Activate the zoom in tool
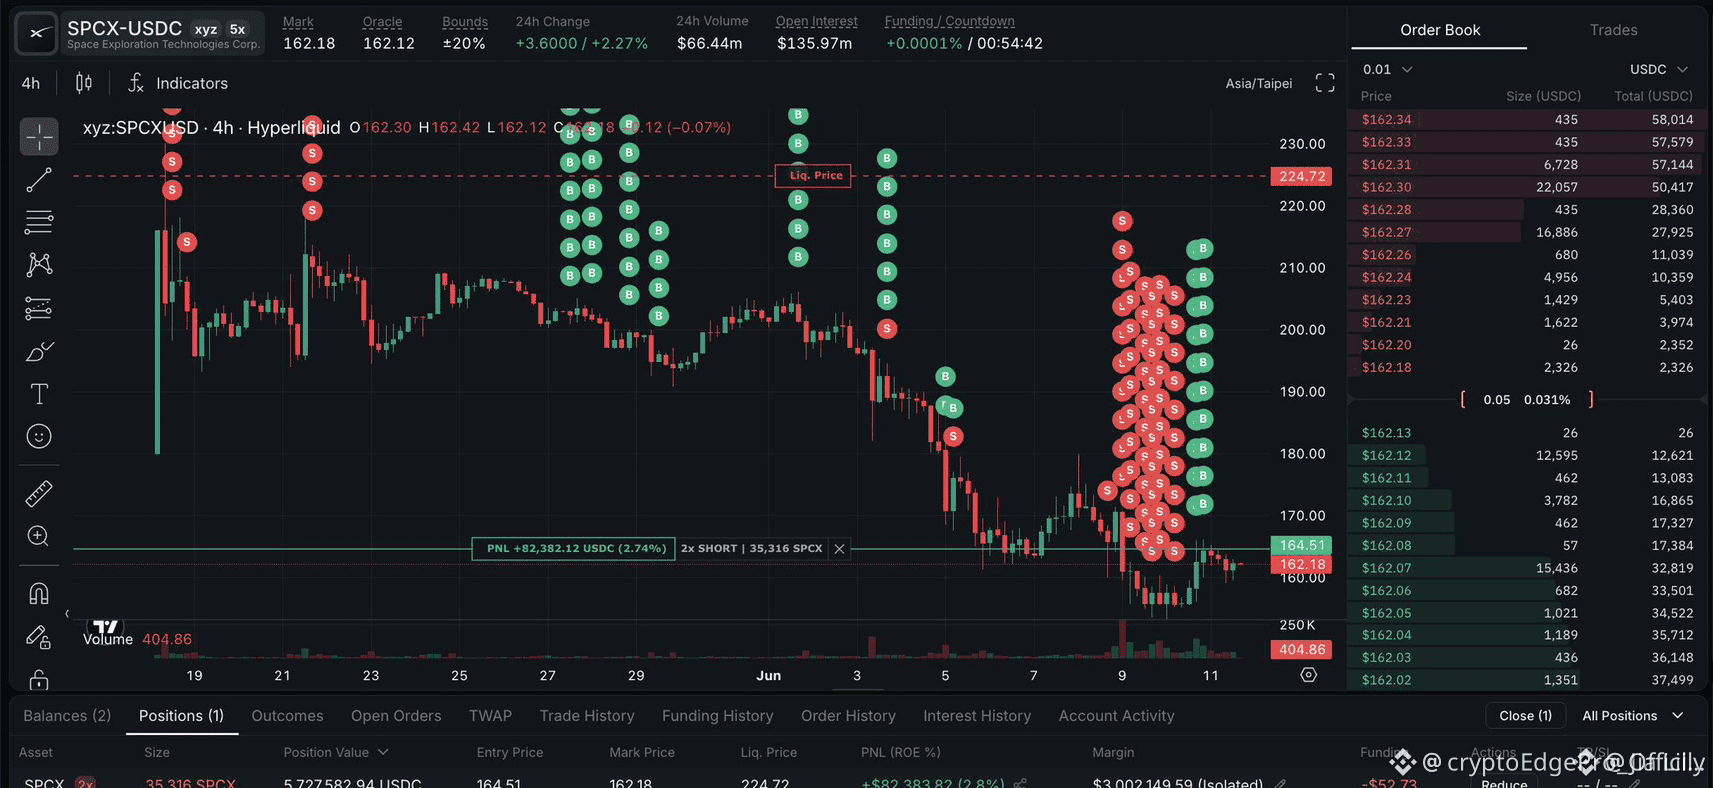The image size is (1713, 788). (x=39, y=536)
